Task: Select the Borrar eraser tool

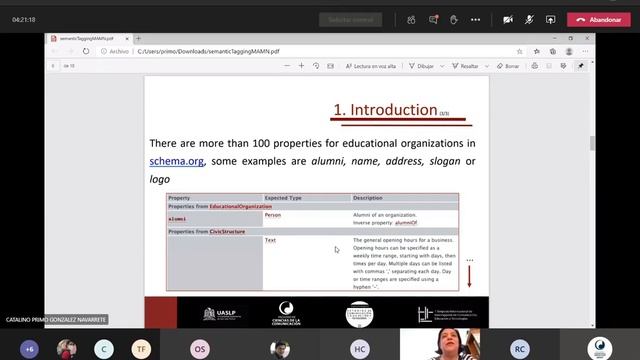Action: pyautogui.click(x=508, y=66)
